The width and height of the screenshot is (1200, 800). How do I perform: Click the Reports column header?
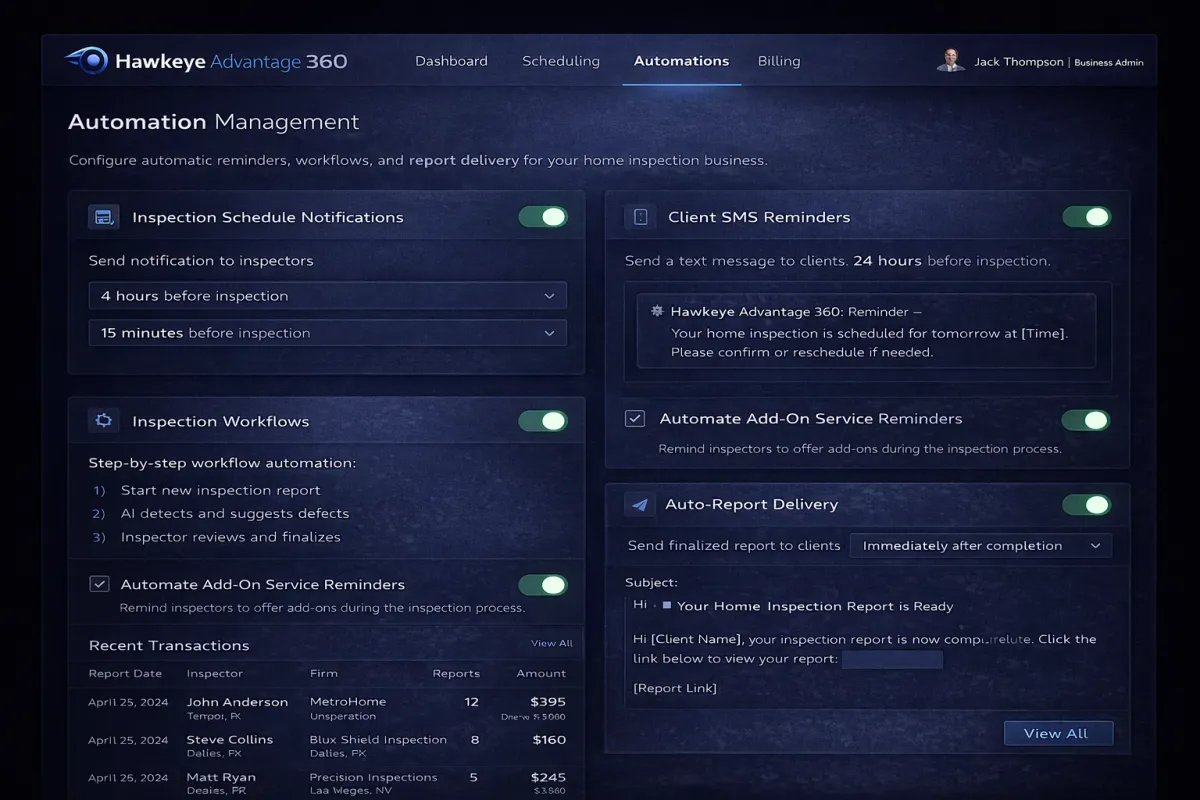[456, 673]
